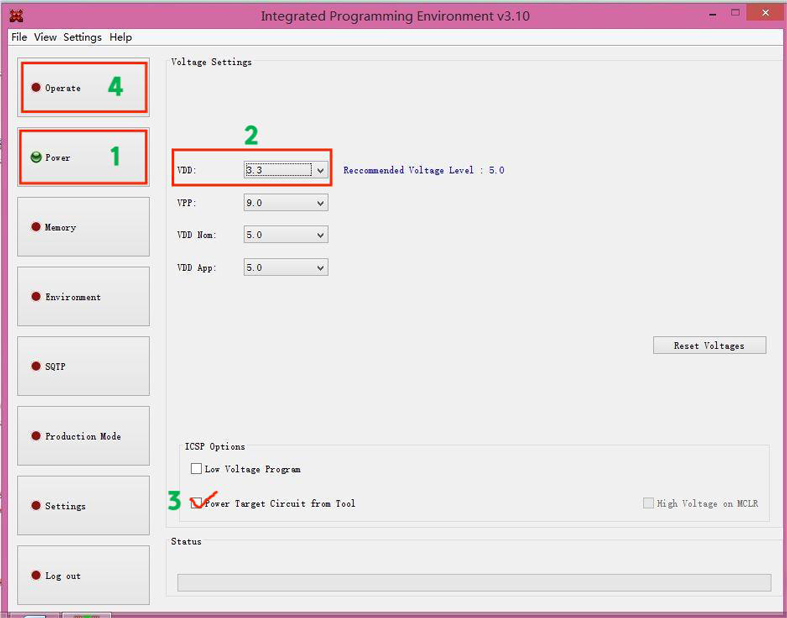The width and height of the screenshot is (787, 618).
Task: Open the Help menu
Action: [120, 37]
